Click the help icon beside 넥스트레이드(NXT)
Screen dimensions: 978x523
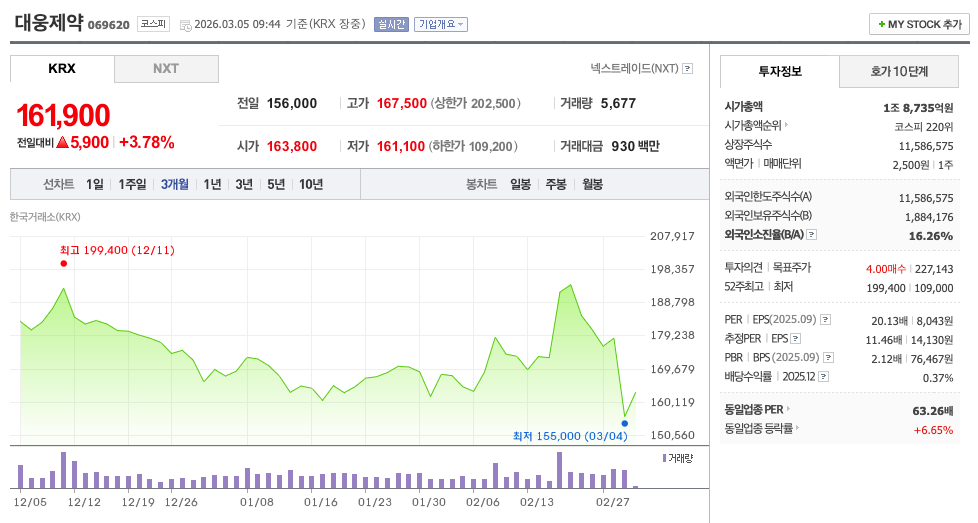tap(687, 69)
